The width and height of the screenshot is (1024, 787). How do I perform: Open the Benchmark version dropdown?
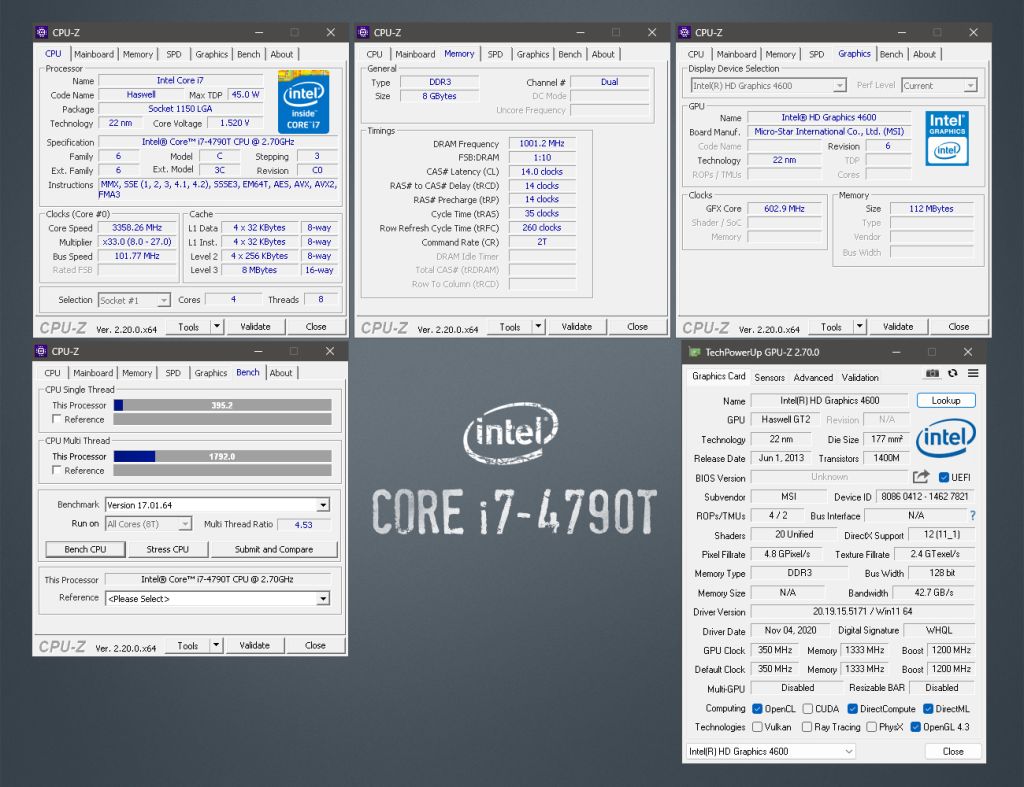pyautogui.click(x=217, y=505)
